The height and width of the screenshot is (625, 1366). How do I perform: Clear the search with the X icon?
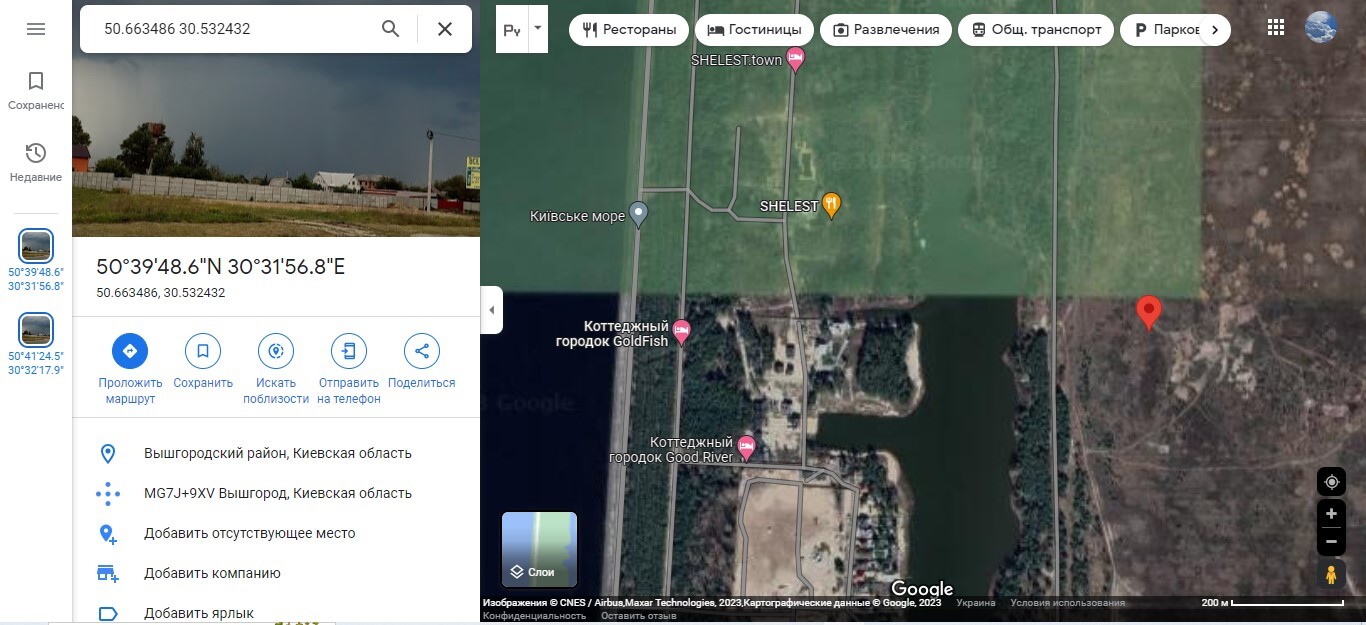pyautogui.click(x=445, y=29)
